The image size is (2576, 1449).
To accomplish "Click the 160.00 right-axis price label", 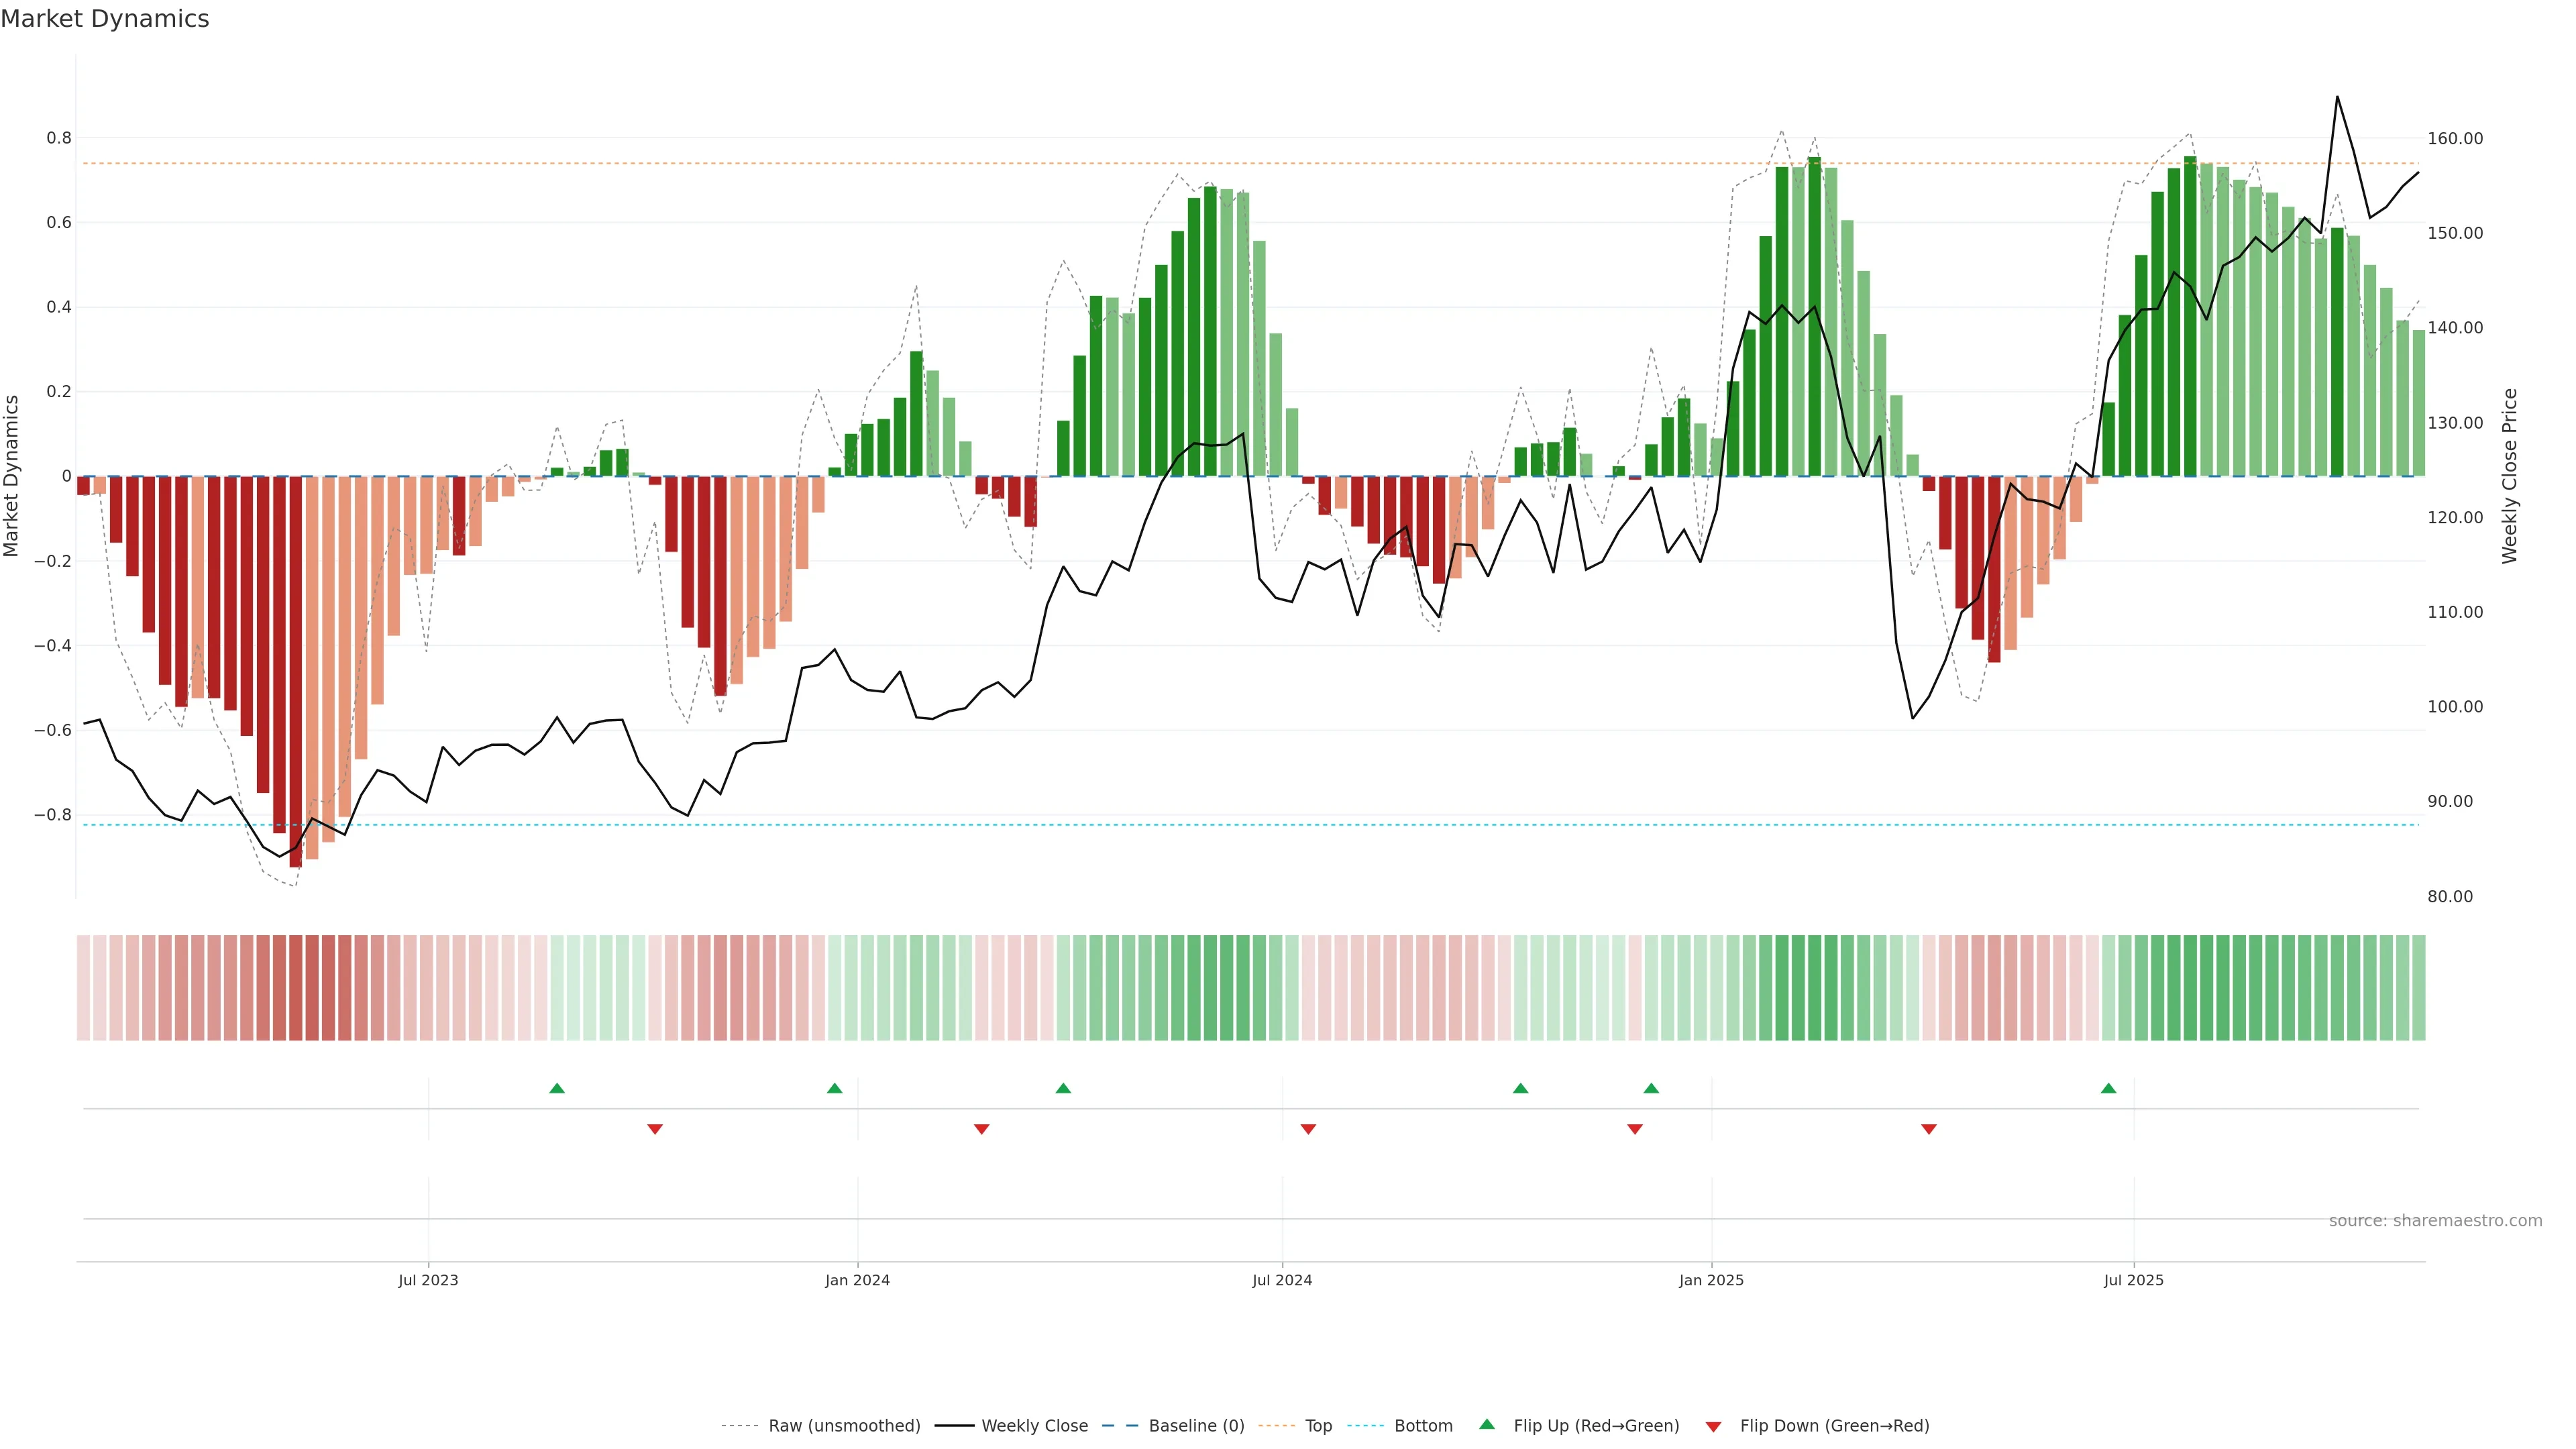I will (x=2455, y=138).
